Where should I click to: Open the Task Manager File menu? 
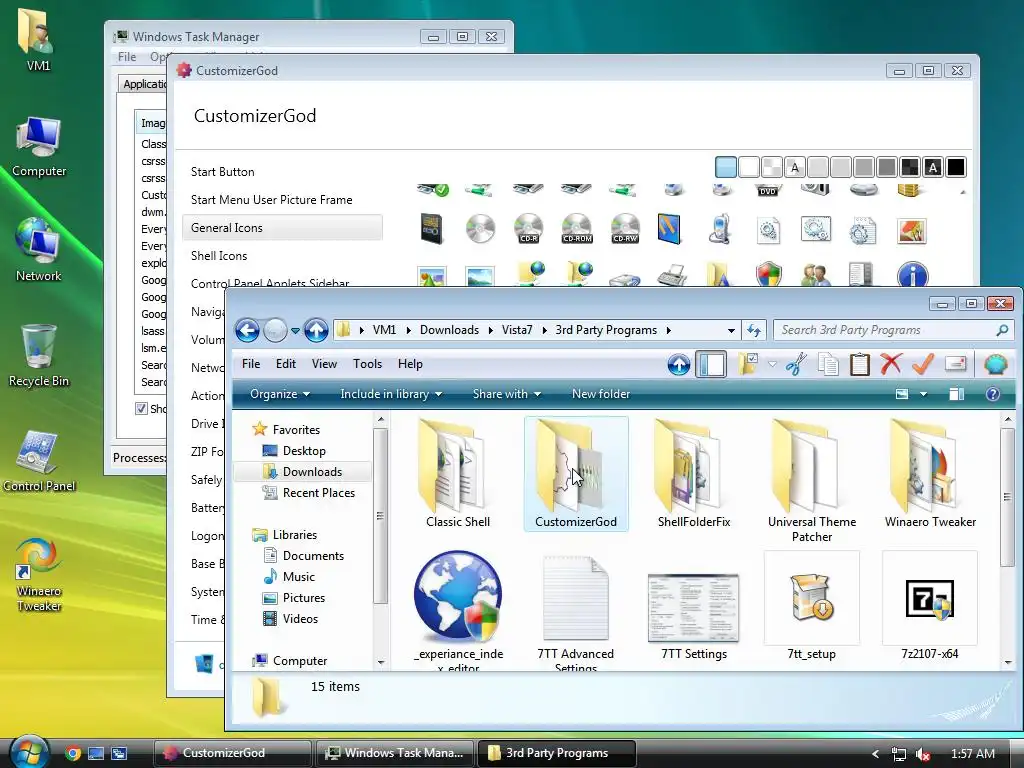pyautogui.click(x=127, y=57)
